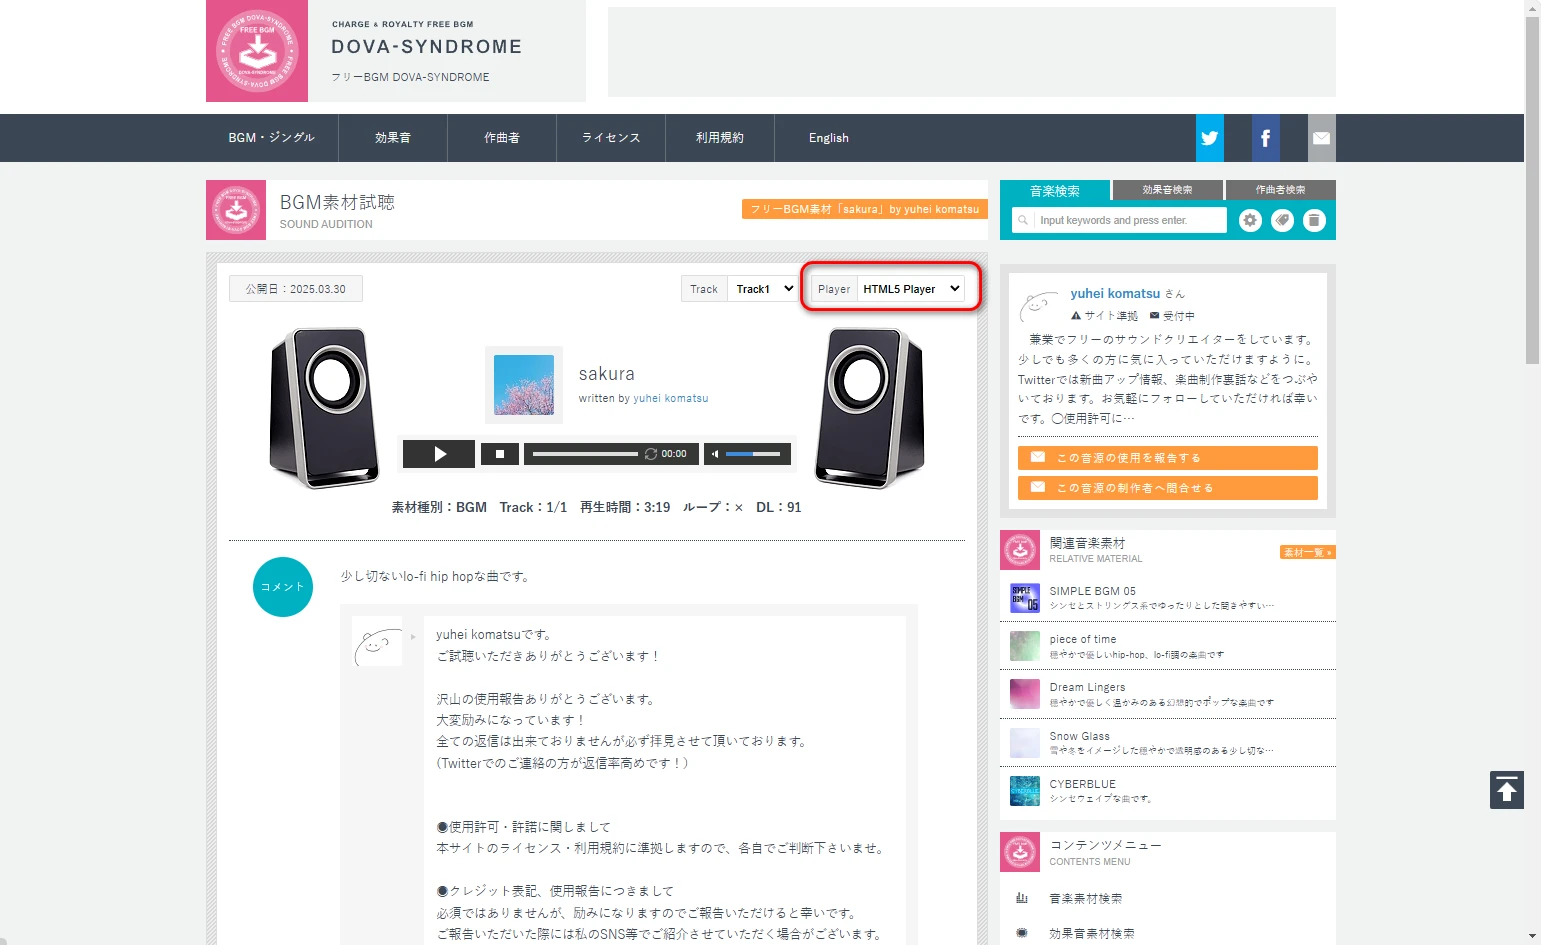Click the mail icon in the navbar
Image resolution: width=1541 pixels, height=945 pixels.
(1321, 138)
